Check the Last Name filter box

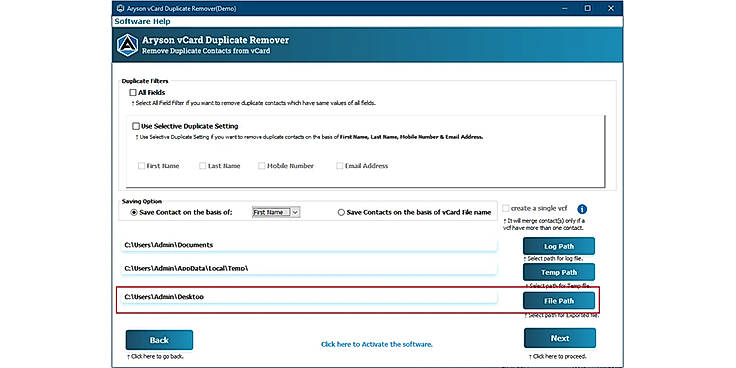pos(202,166)
